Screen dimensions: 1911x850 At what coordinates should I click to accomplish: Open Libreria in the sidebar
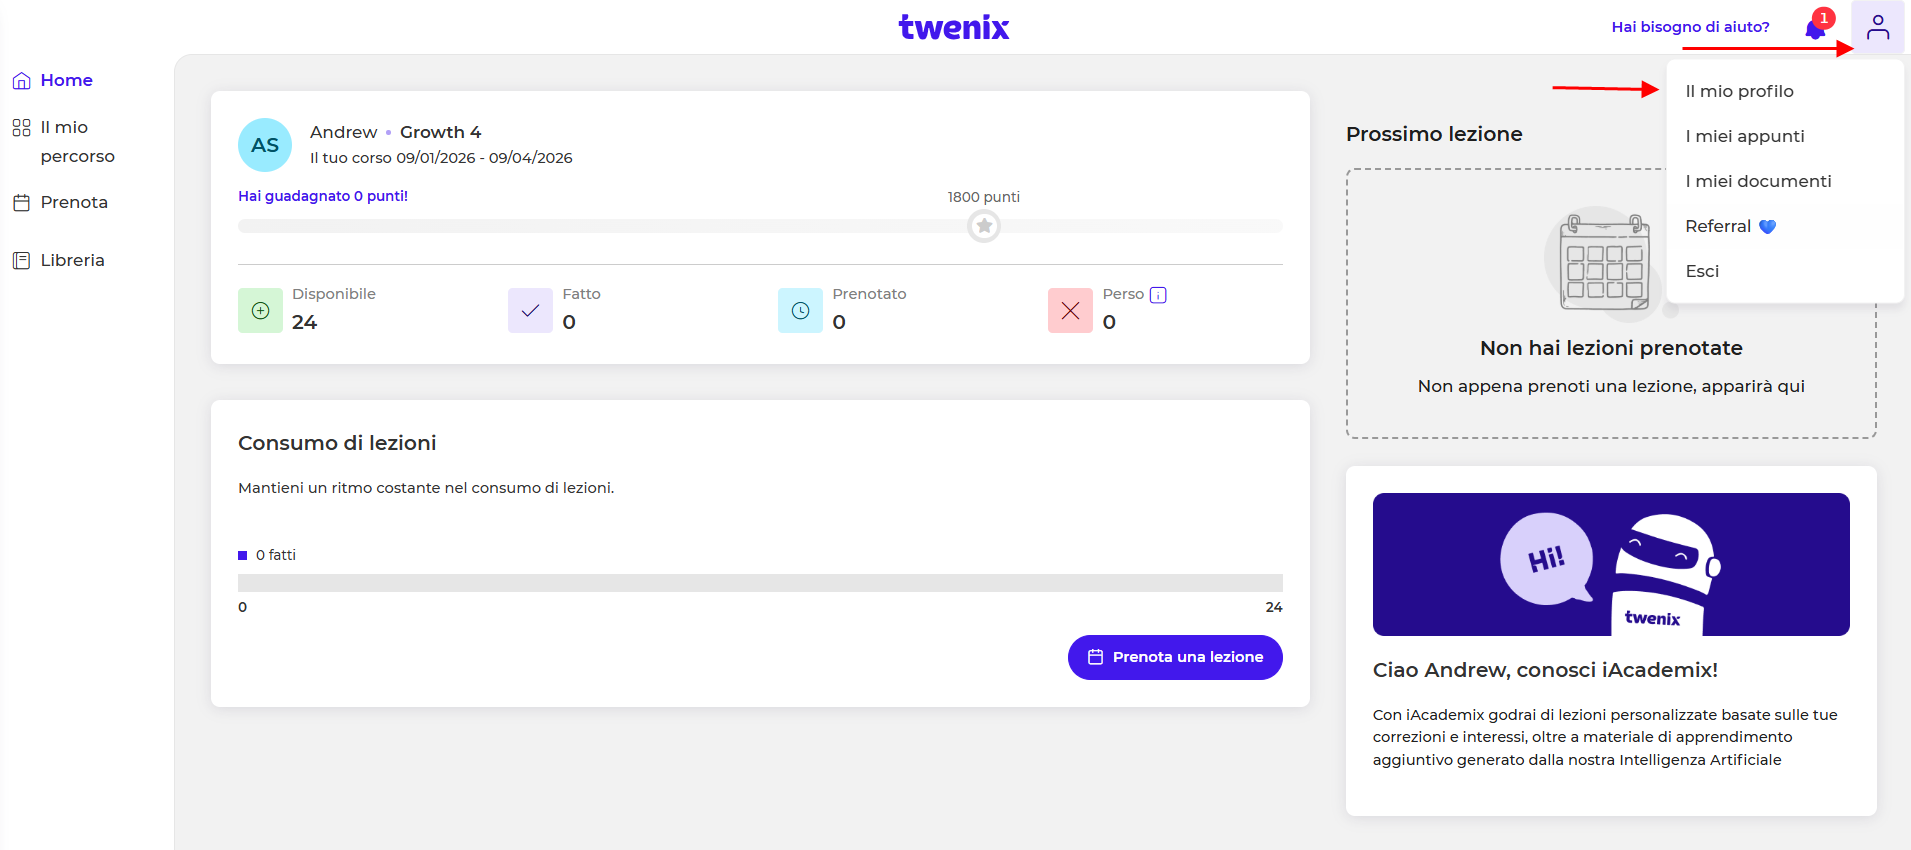[x=72, y=260]
